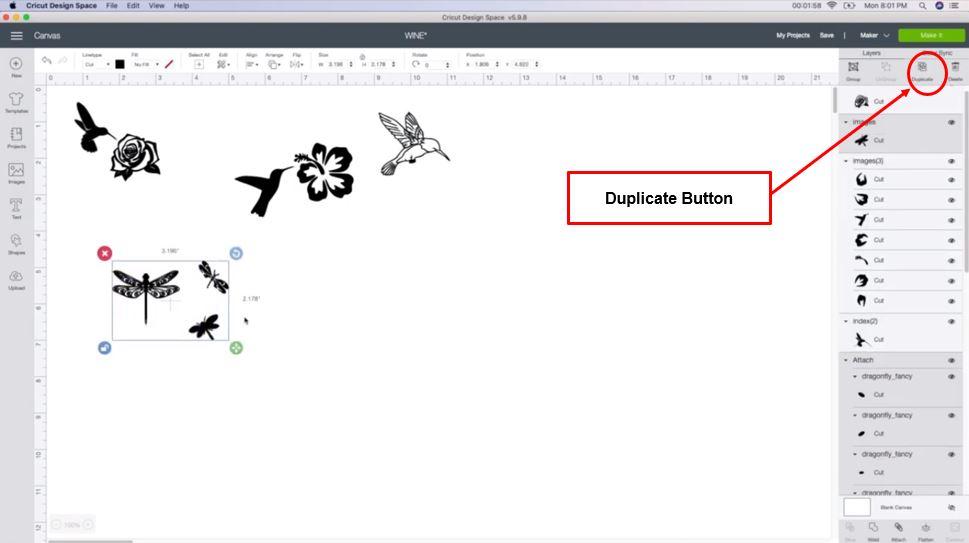969x543 pixels.
Task: Collapse the Images(3) layer group
Action: click(x=846, y=161)
